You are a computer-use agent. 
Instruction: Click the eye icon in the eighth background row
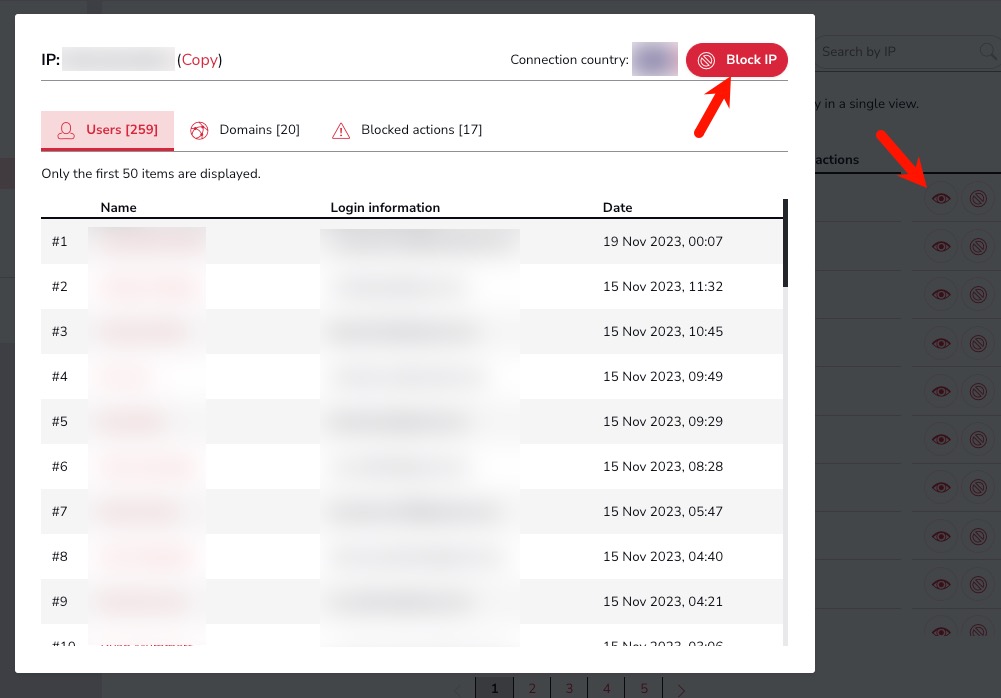(940, 535)
